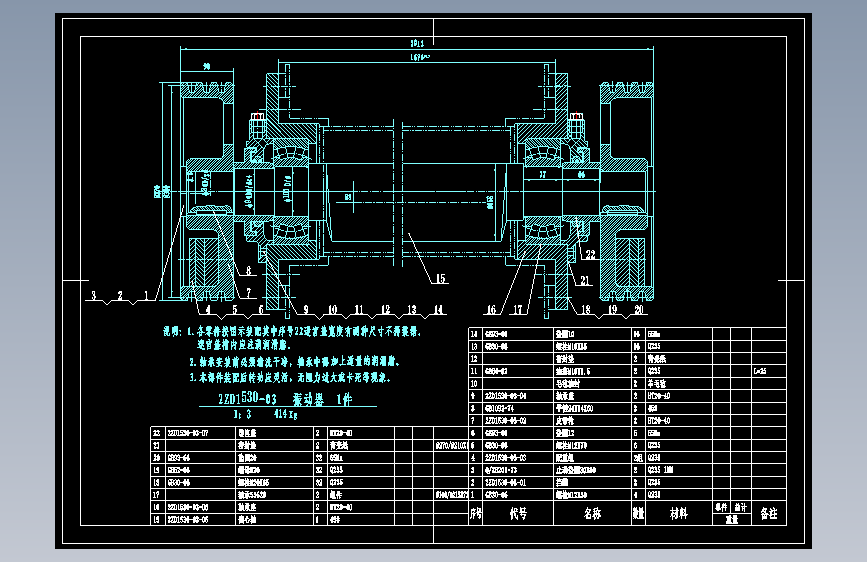Select the '90' width dimension at top left
The height and width of the screenshot is (562, 867).
click(206, 66)
